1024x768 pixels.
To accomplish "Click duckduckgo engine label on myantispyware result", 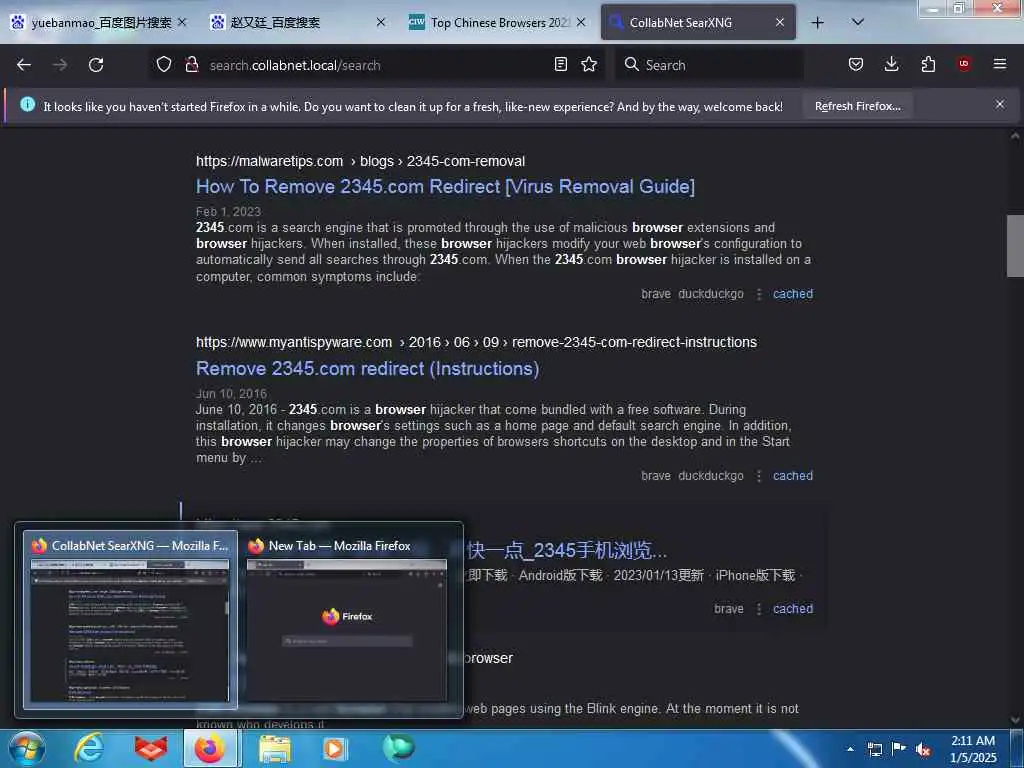I will coord(711,476).
